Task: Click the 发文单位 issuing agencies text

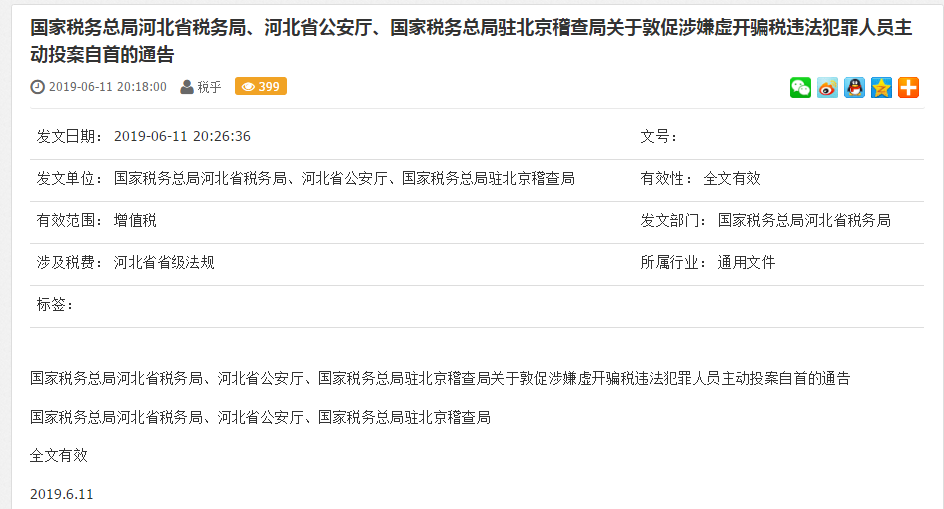Action: click(344, 178)
